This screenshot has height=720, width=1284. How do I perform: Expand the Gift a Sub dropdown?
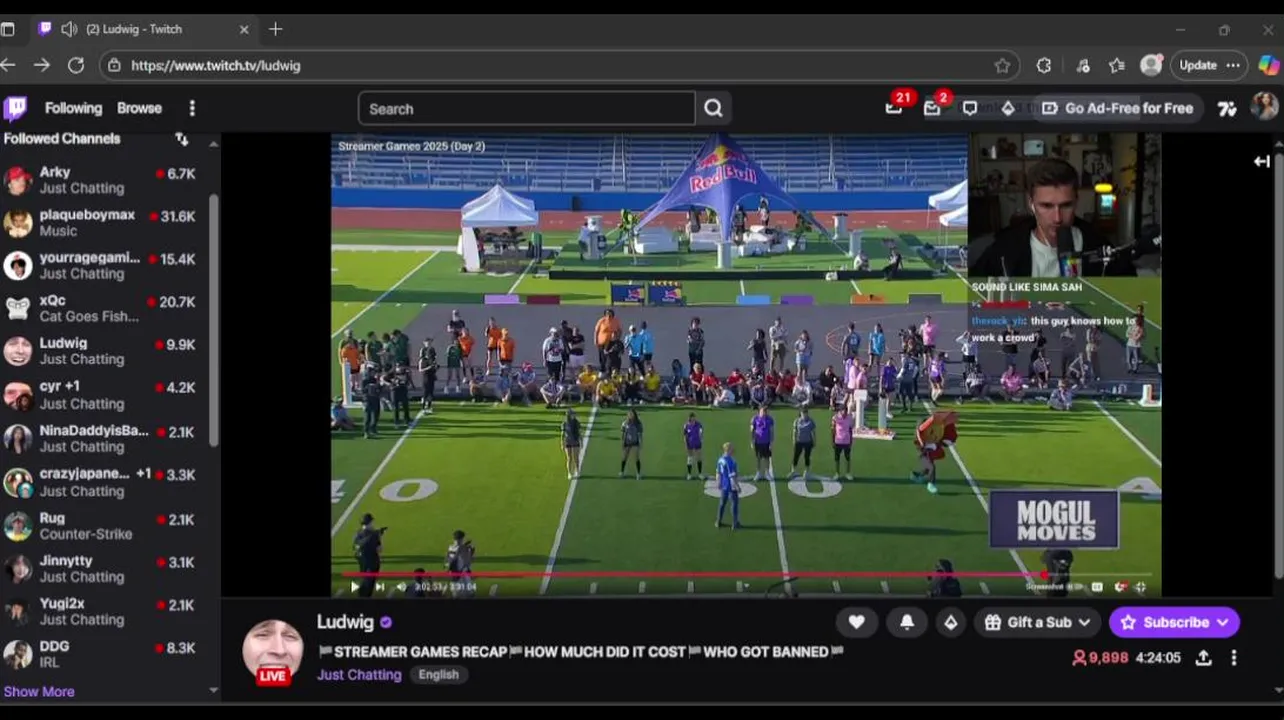pyautogui.click(x=1084, y=622)
